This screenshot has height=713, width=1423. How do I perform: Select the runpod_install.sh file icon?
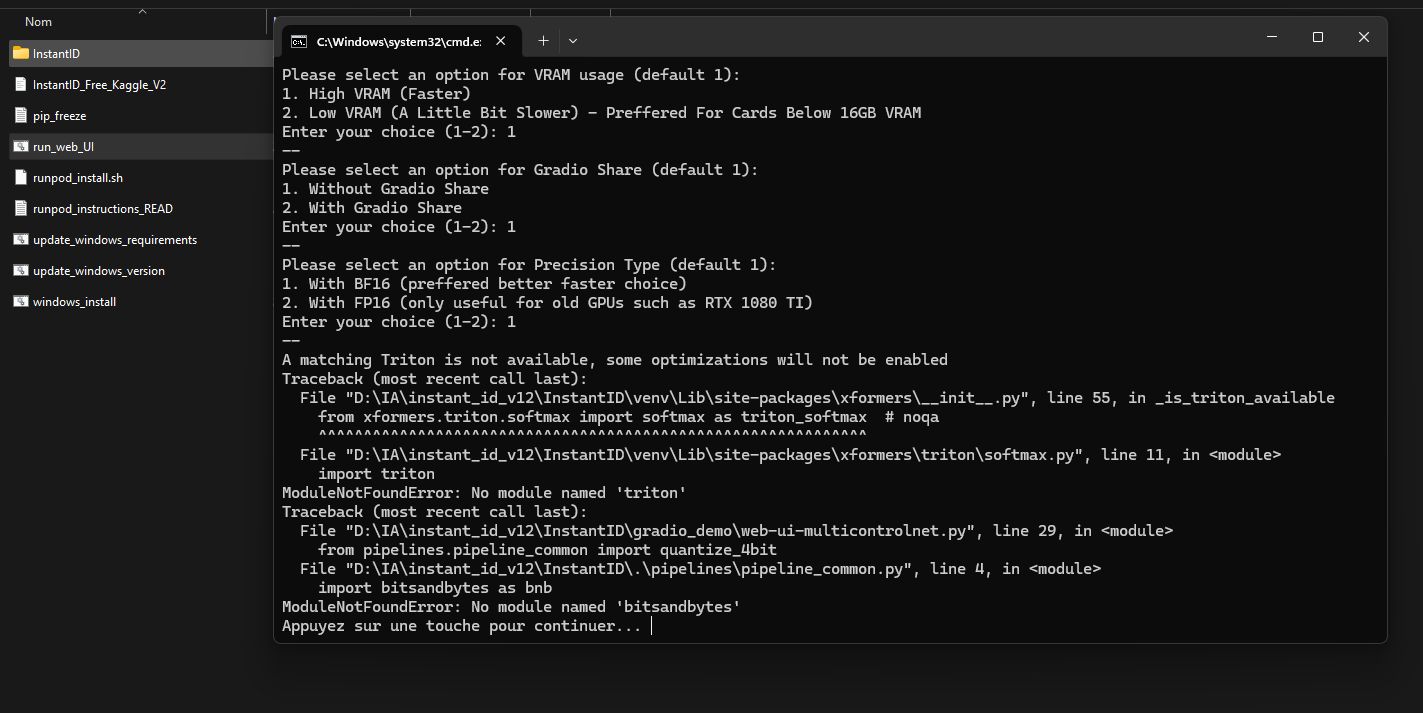tap(20, 177)
